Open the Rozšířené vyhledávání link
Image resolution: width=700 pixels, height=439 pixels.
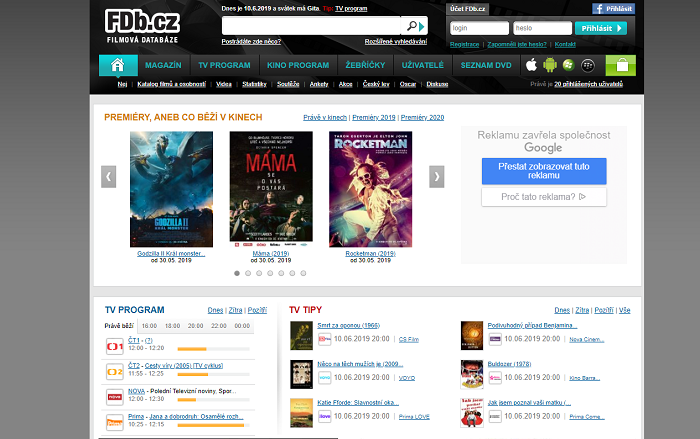point(395,41)
